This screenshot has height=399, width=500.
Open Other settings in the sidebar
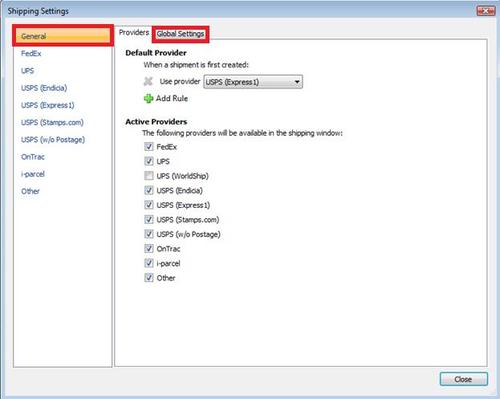pos(30,191)
